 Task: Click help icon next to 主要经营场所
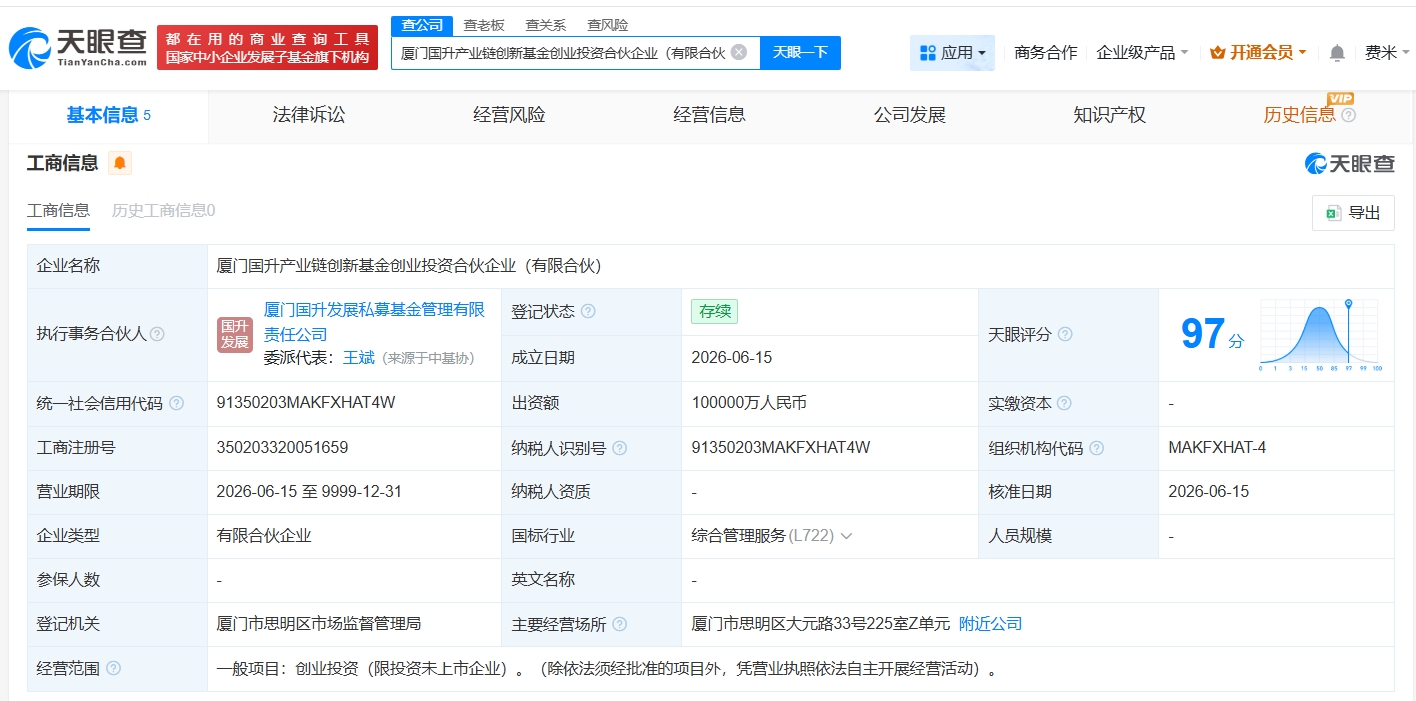pyautogui.click(x=619, y=624)
